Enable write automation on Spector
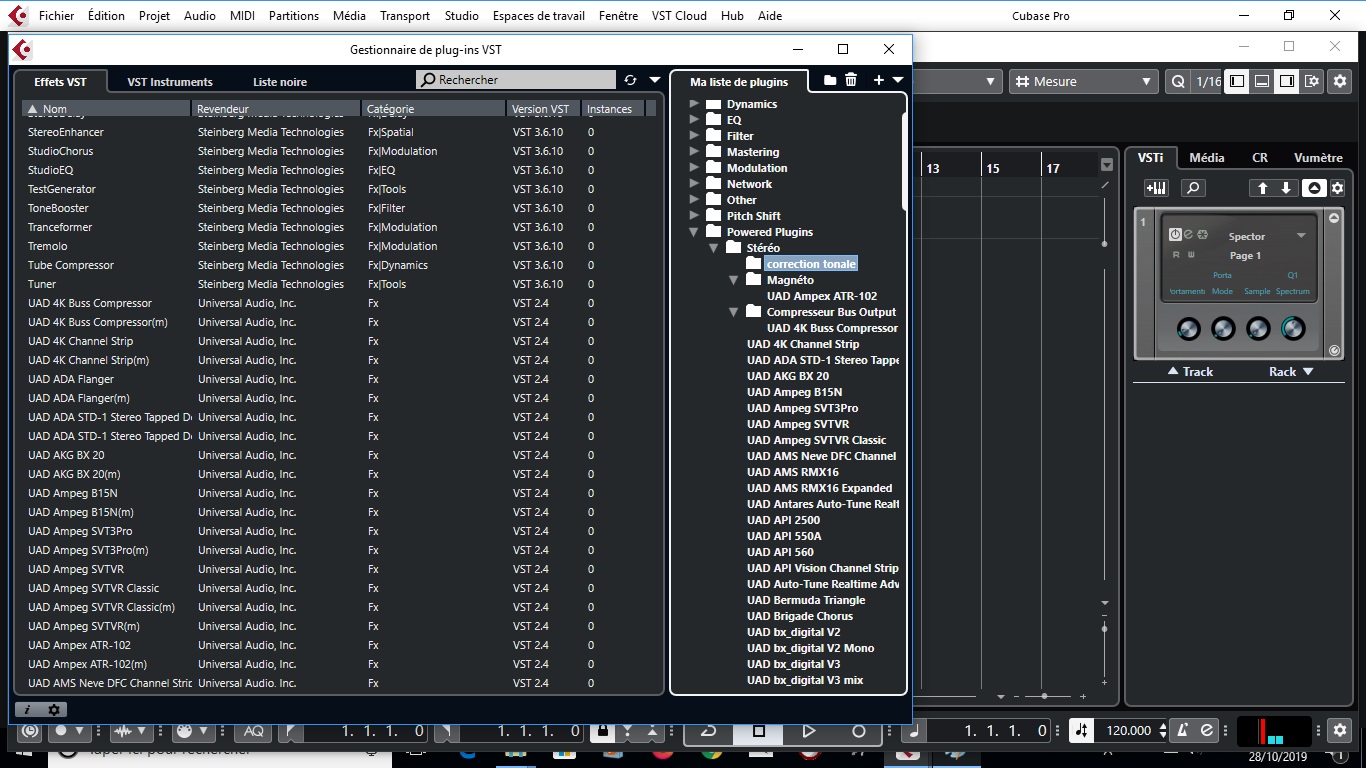The height and width of the screenshot is (768, 1366). click(x=1192, y=255)
